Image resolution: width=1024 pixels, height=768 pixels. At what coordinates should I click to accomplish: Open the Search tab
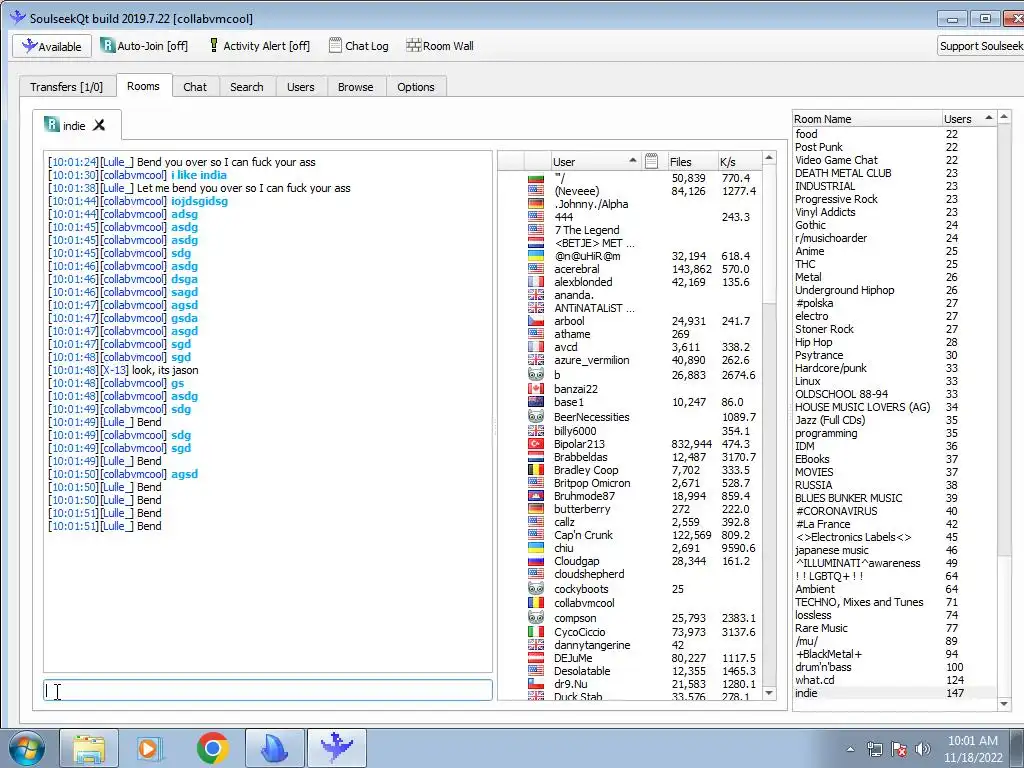pos(246,87)
